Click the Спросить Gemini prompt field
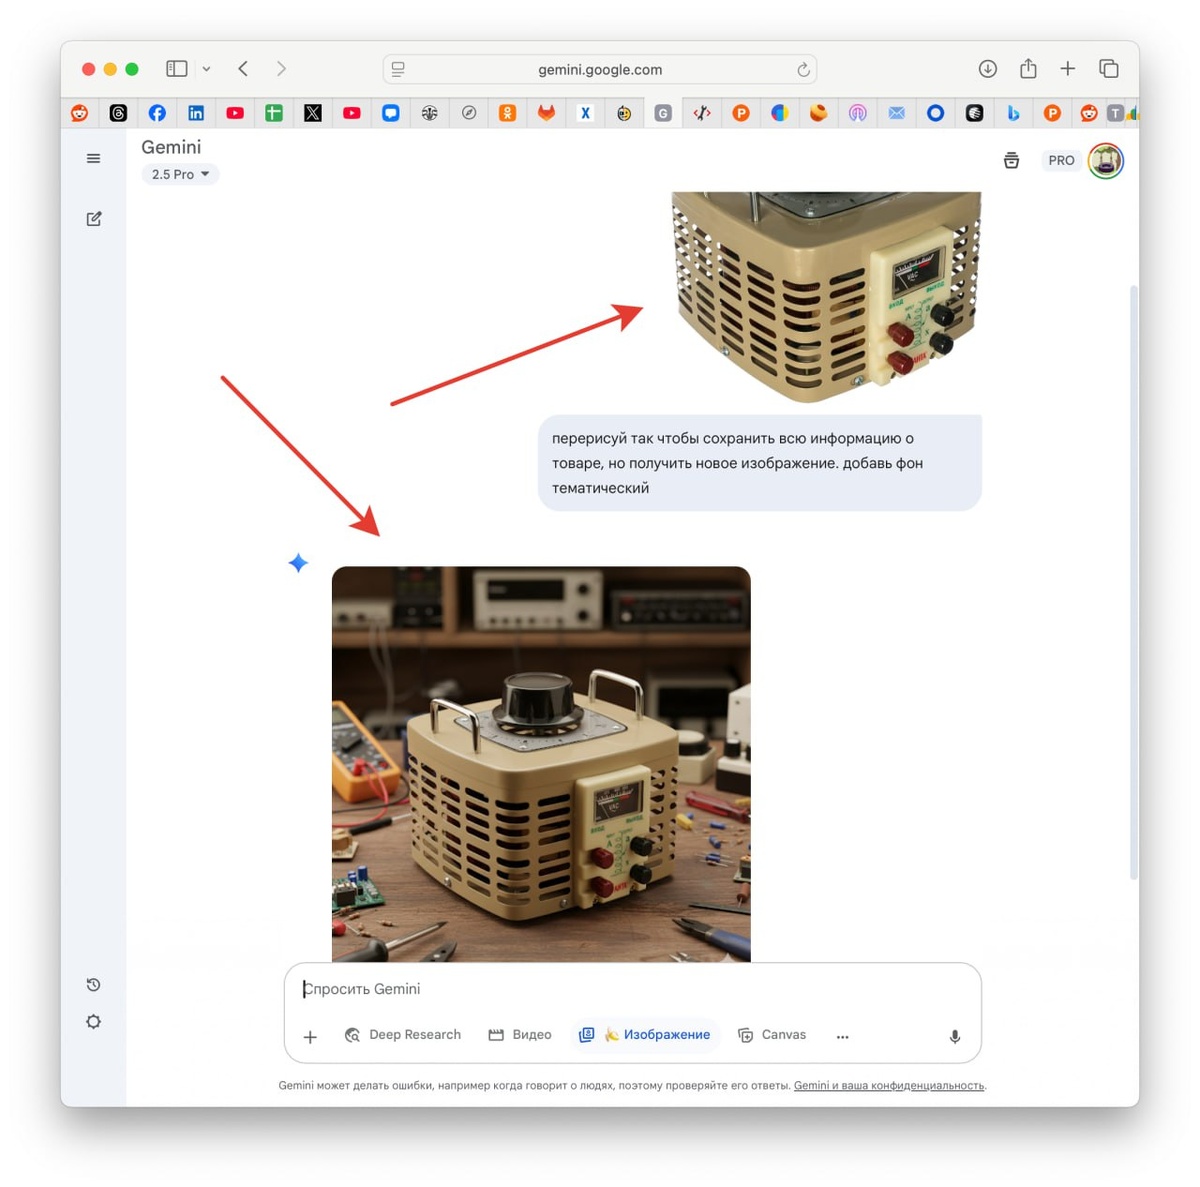The width and height of the screenshot is (1200, 1187). pyautogui.click(x=632, y=989)
